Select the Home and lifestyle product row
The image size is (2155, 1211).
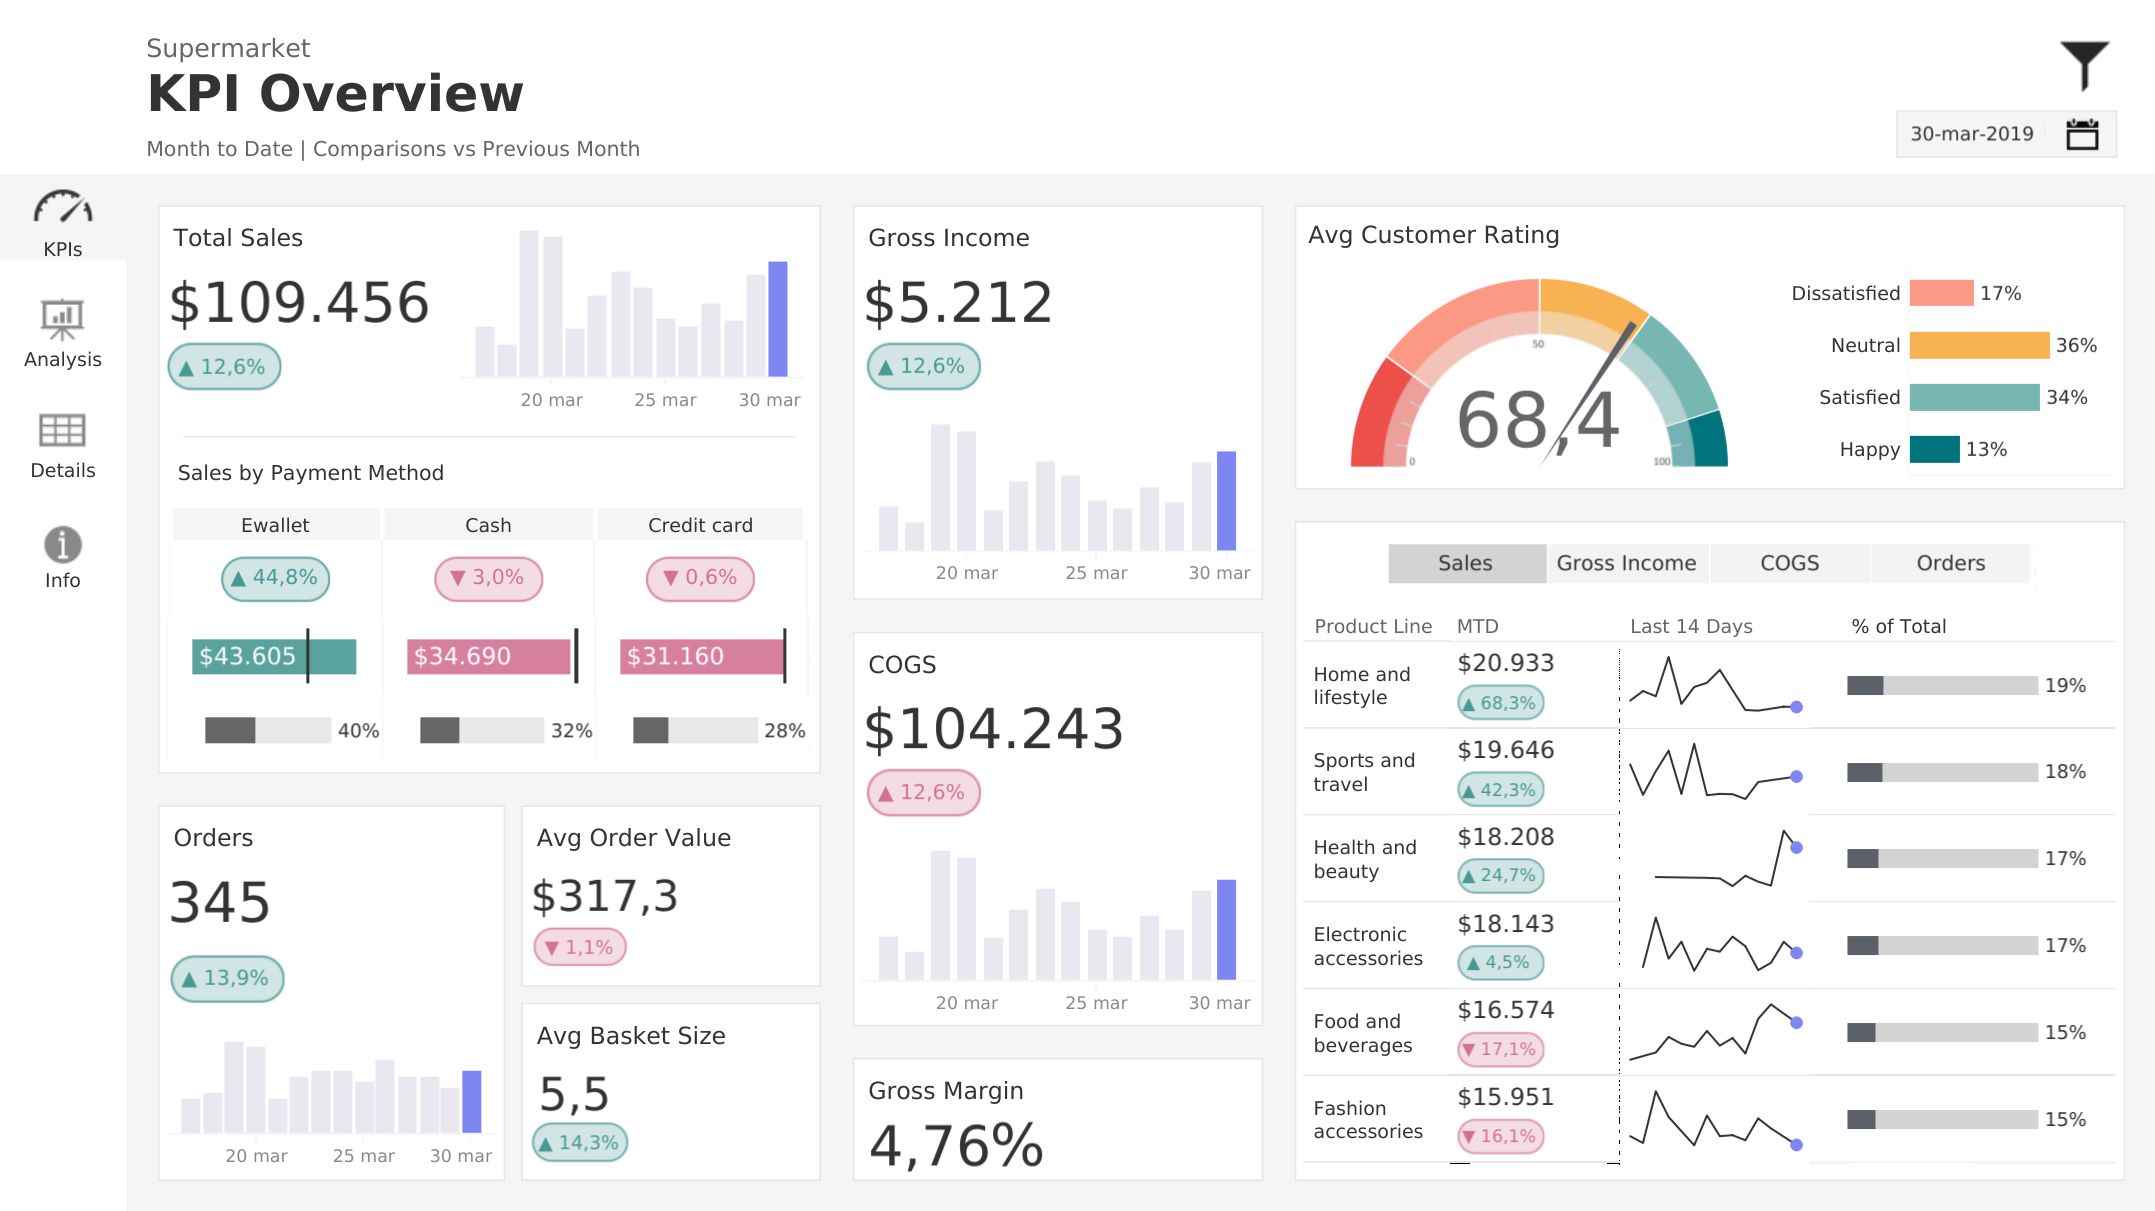(x=1361, y=685)
